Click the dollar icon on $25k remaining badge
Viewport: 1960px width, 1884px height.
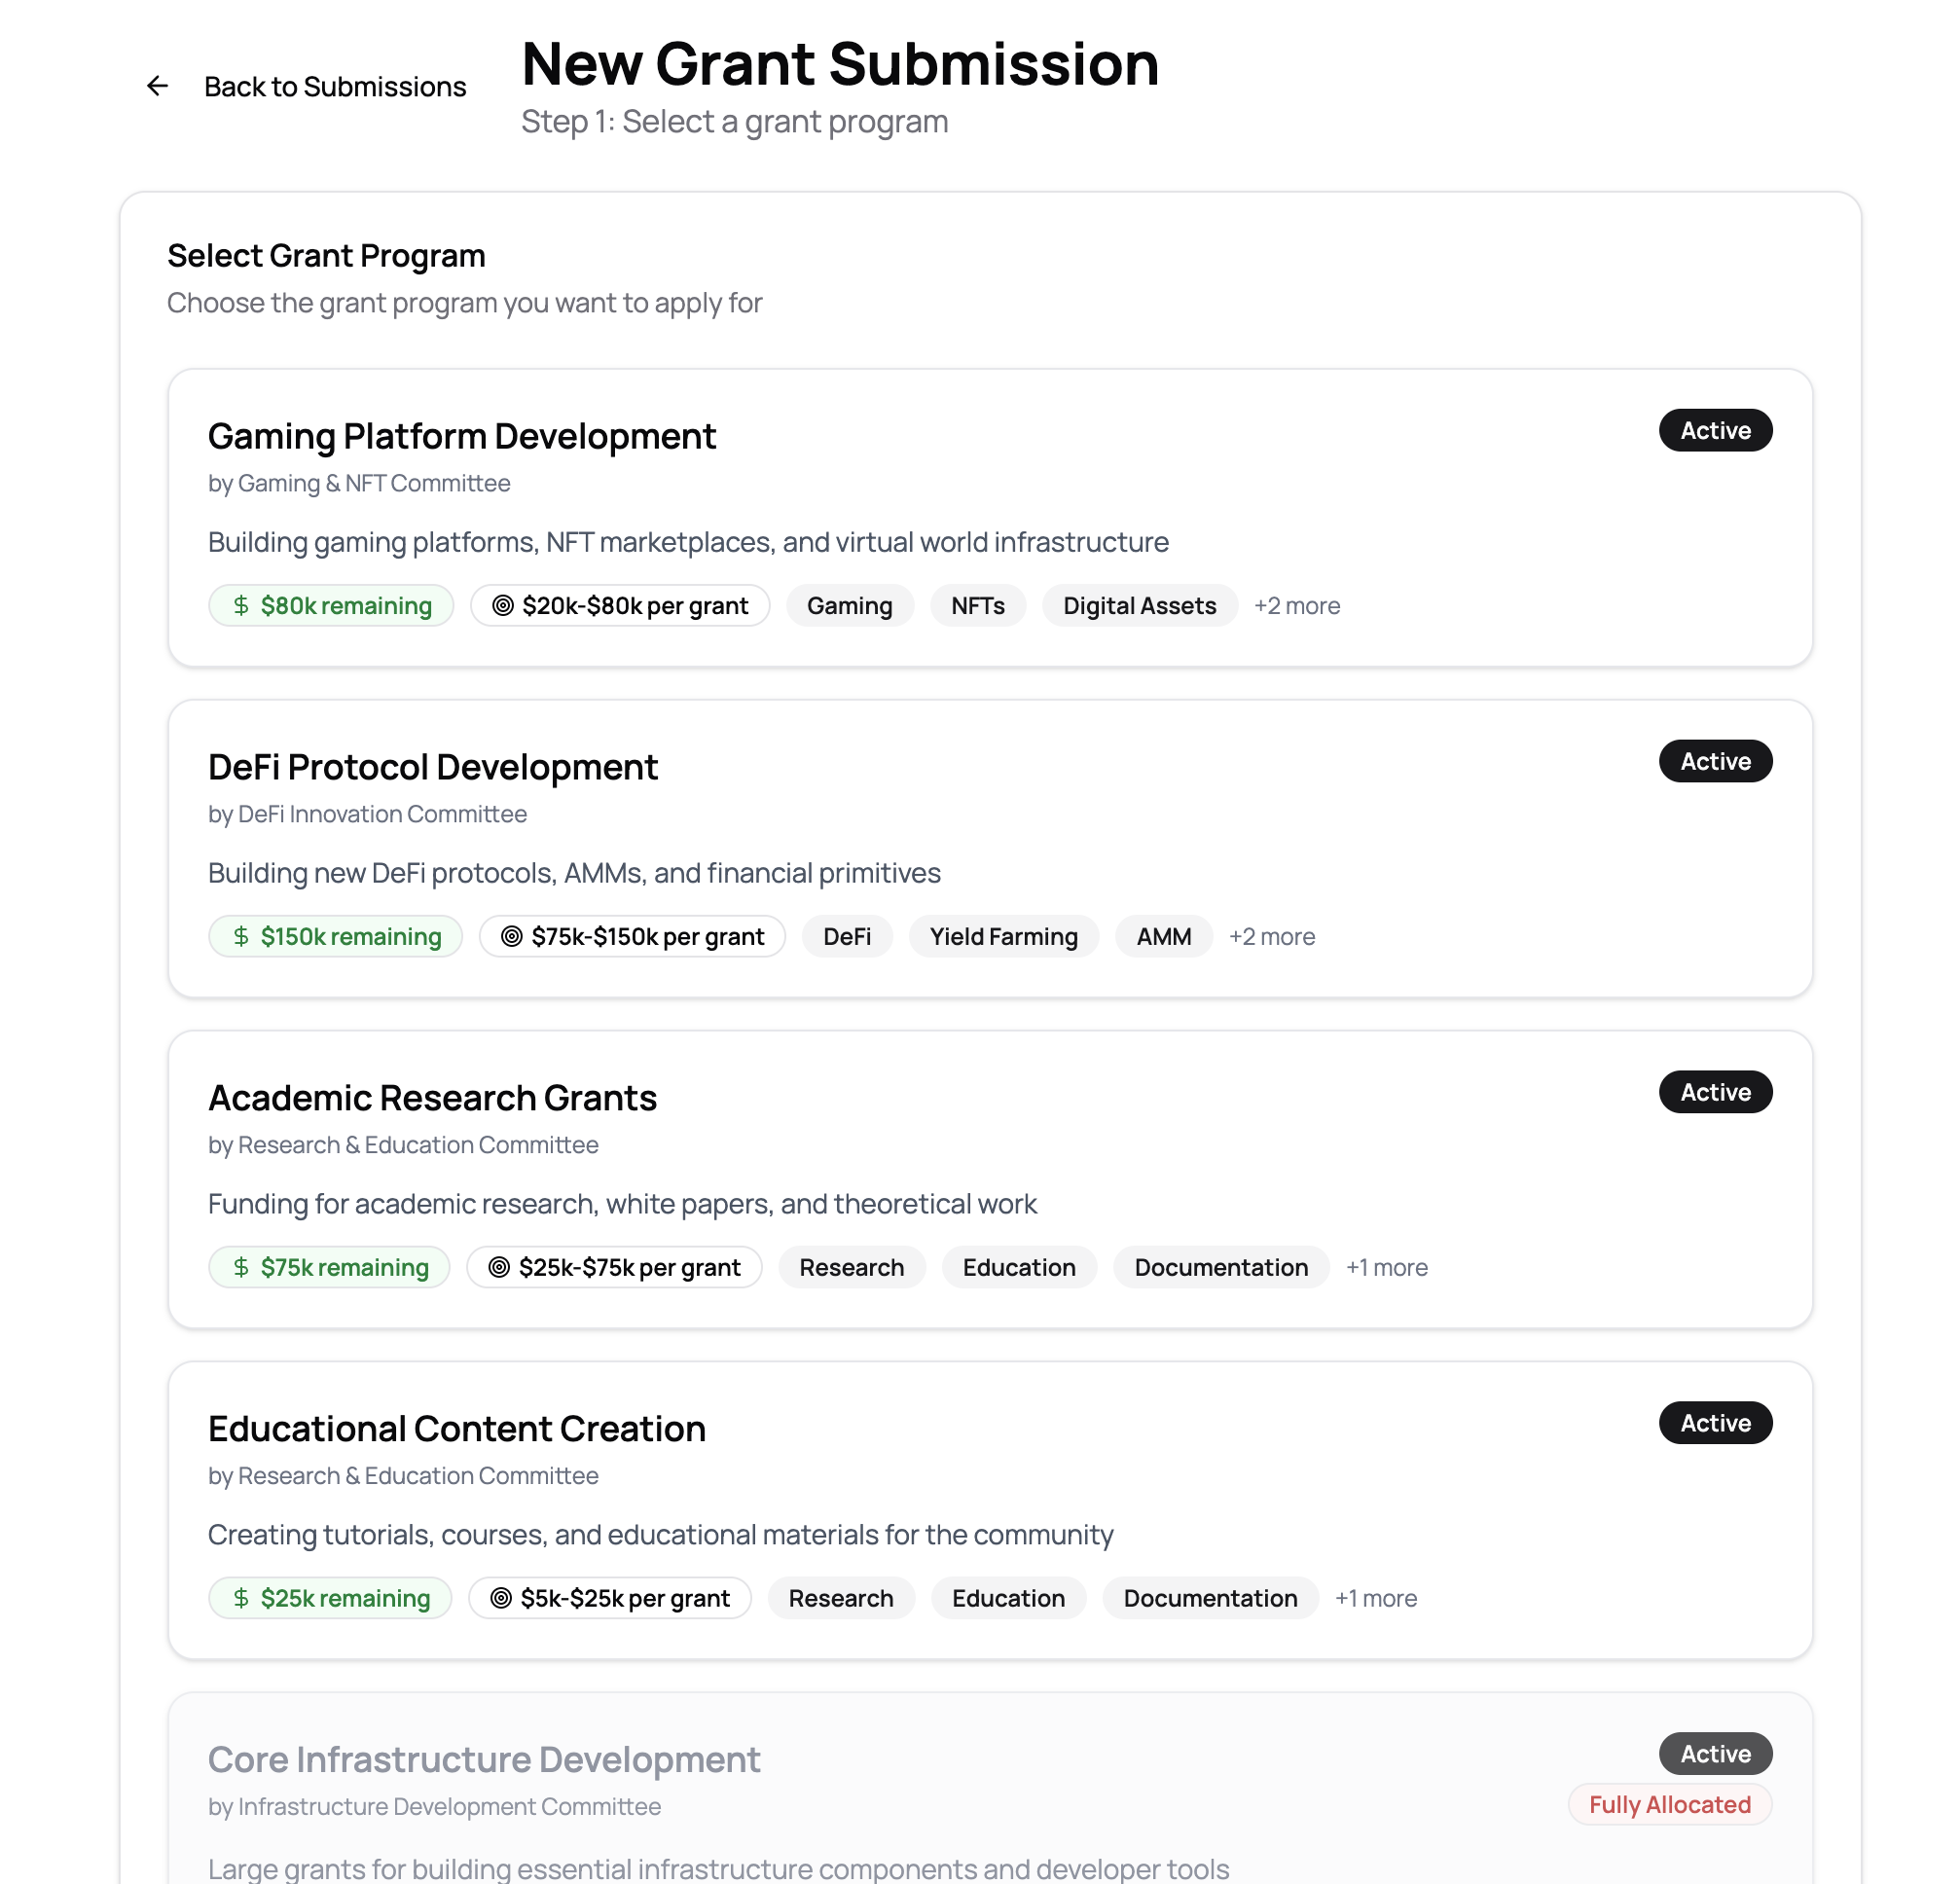pyautogui.click(x=239, y=1598)
